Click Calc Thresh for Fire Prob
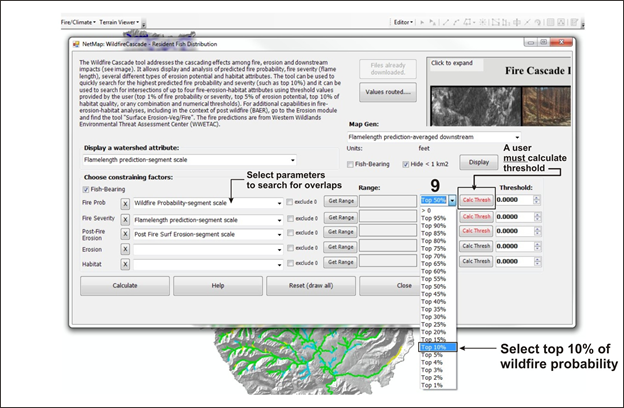Screen dimensions: 624x408 [475, 201]
